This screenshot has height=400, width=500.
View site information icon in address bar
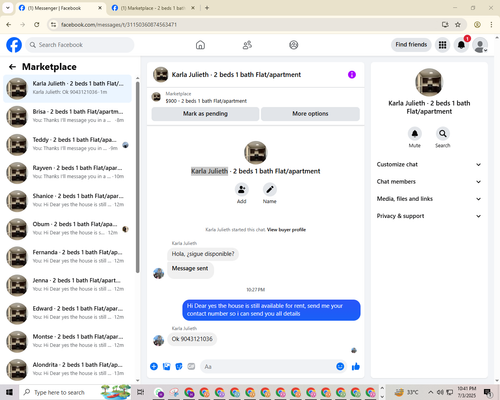pos(53,24)
